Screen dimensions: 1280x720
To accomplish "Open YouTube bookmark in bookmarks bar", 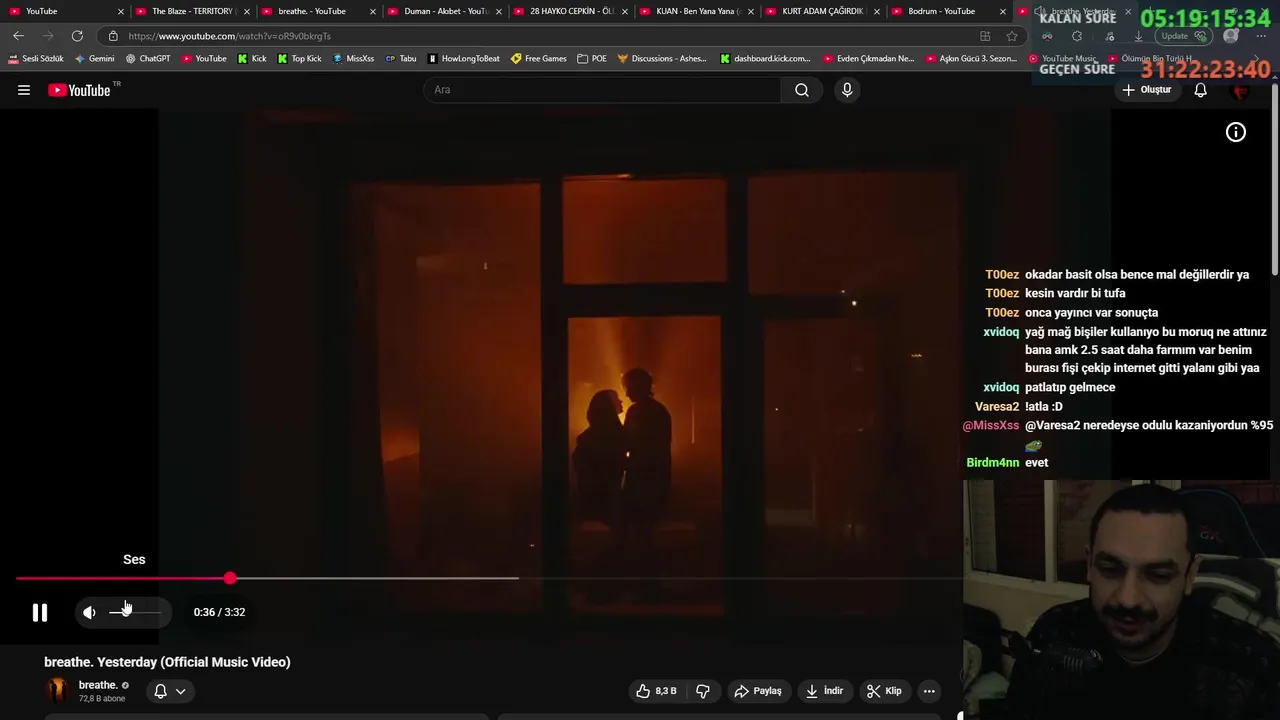I will coord(204,58).
